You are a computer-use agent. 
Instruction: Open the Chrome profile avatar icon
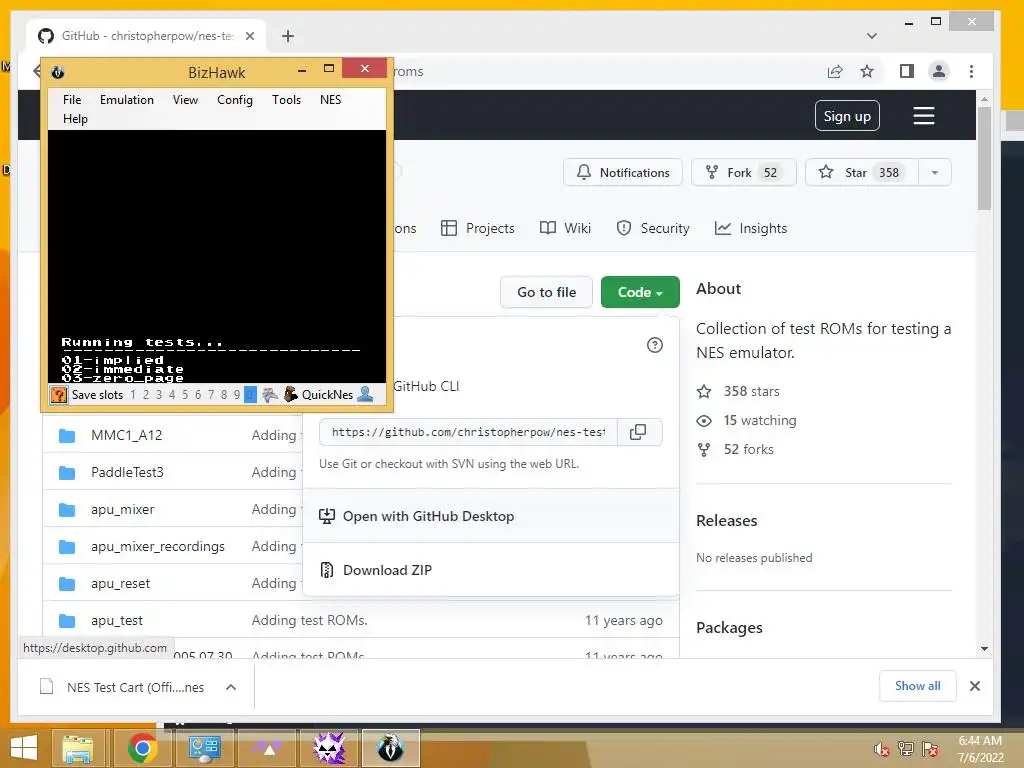(938, 71)
